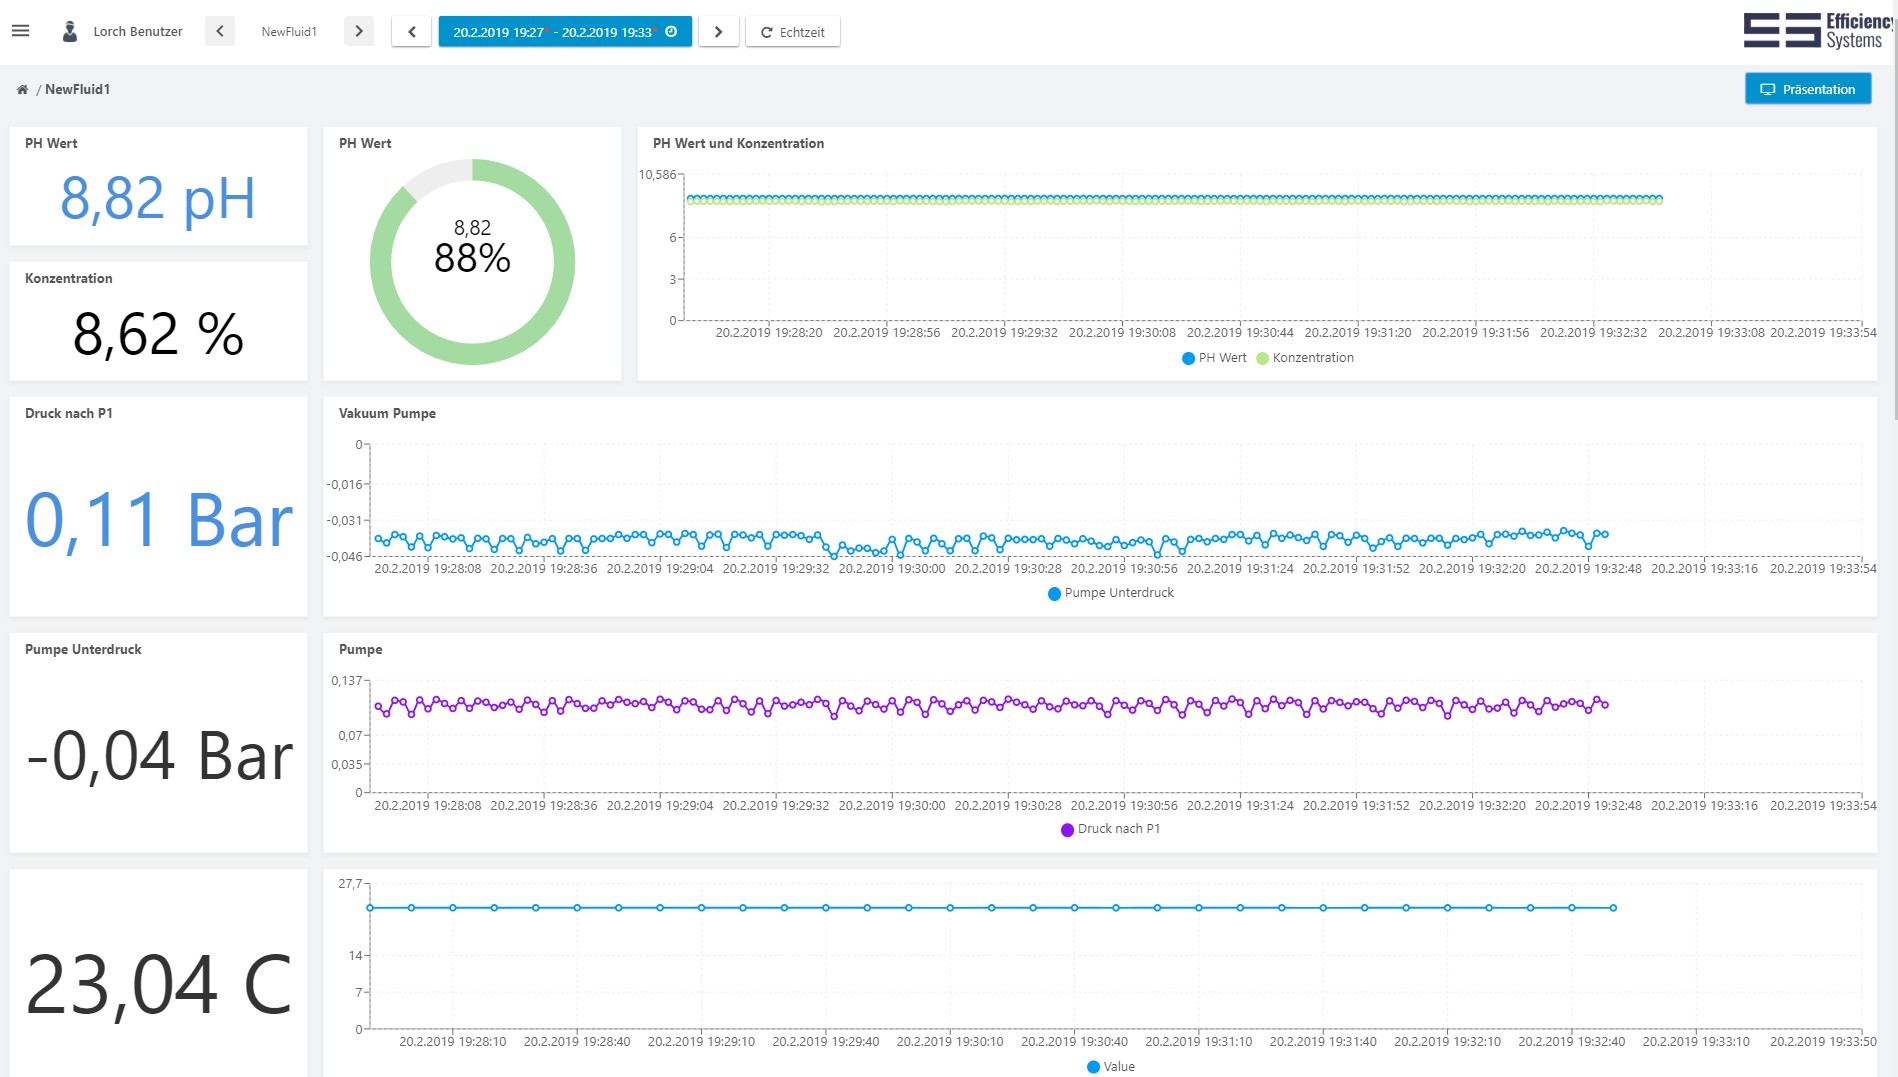Toggle Druck nach P1 legend entry

coord(1110,829)
